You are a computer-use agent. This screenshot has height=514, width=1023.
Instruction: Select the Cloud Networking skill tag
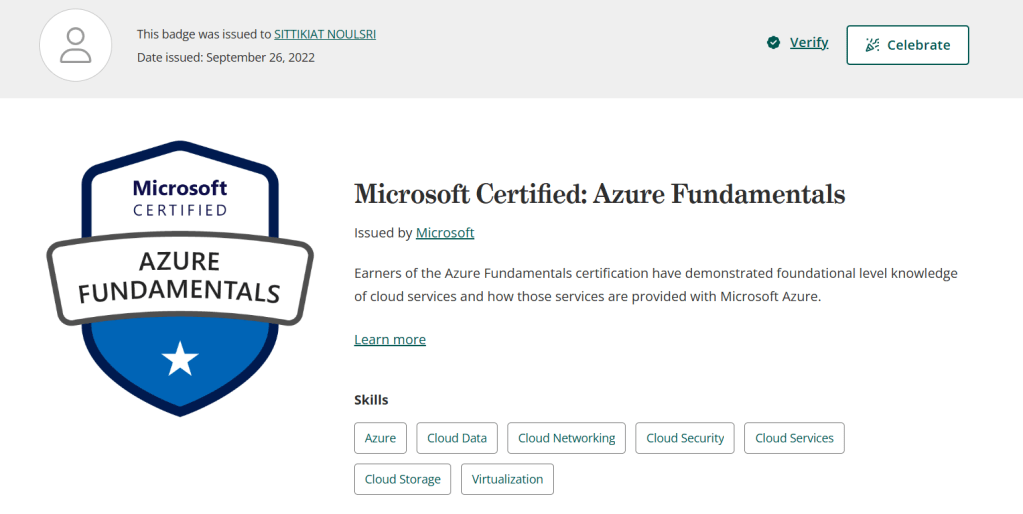point(566,438)
